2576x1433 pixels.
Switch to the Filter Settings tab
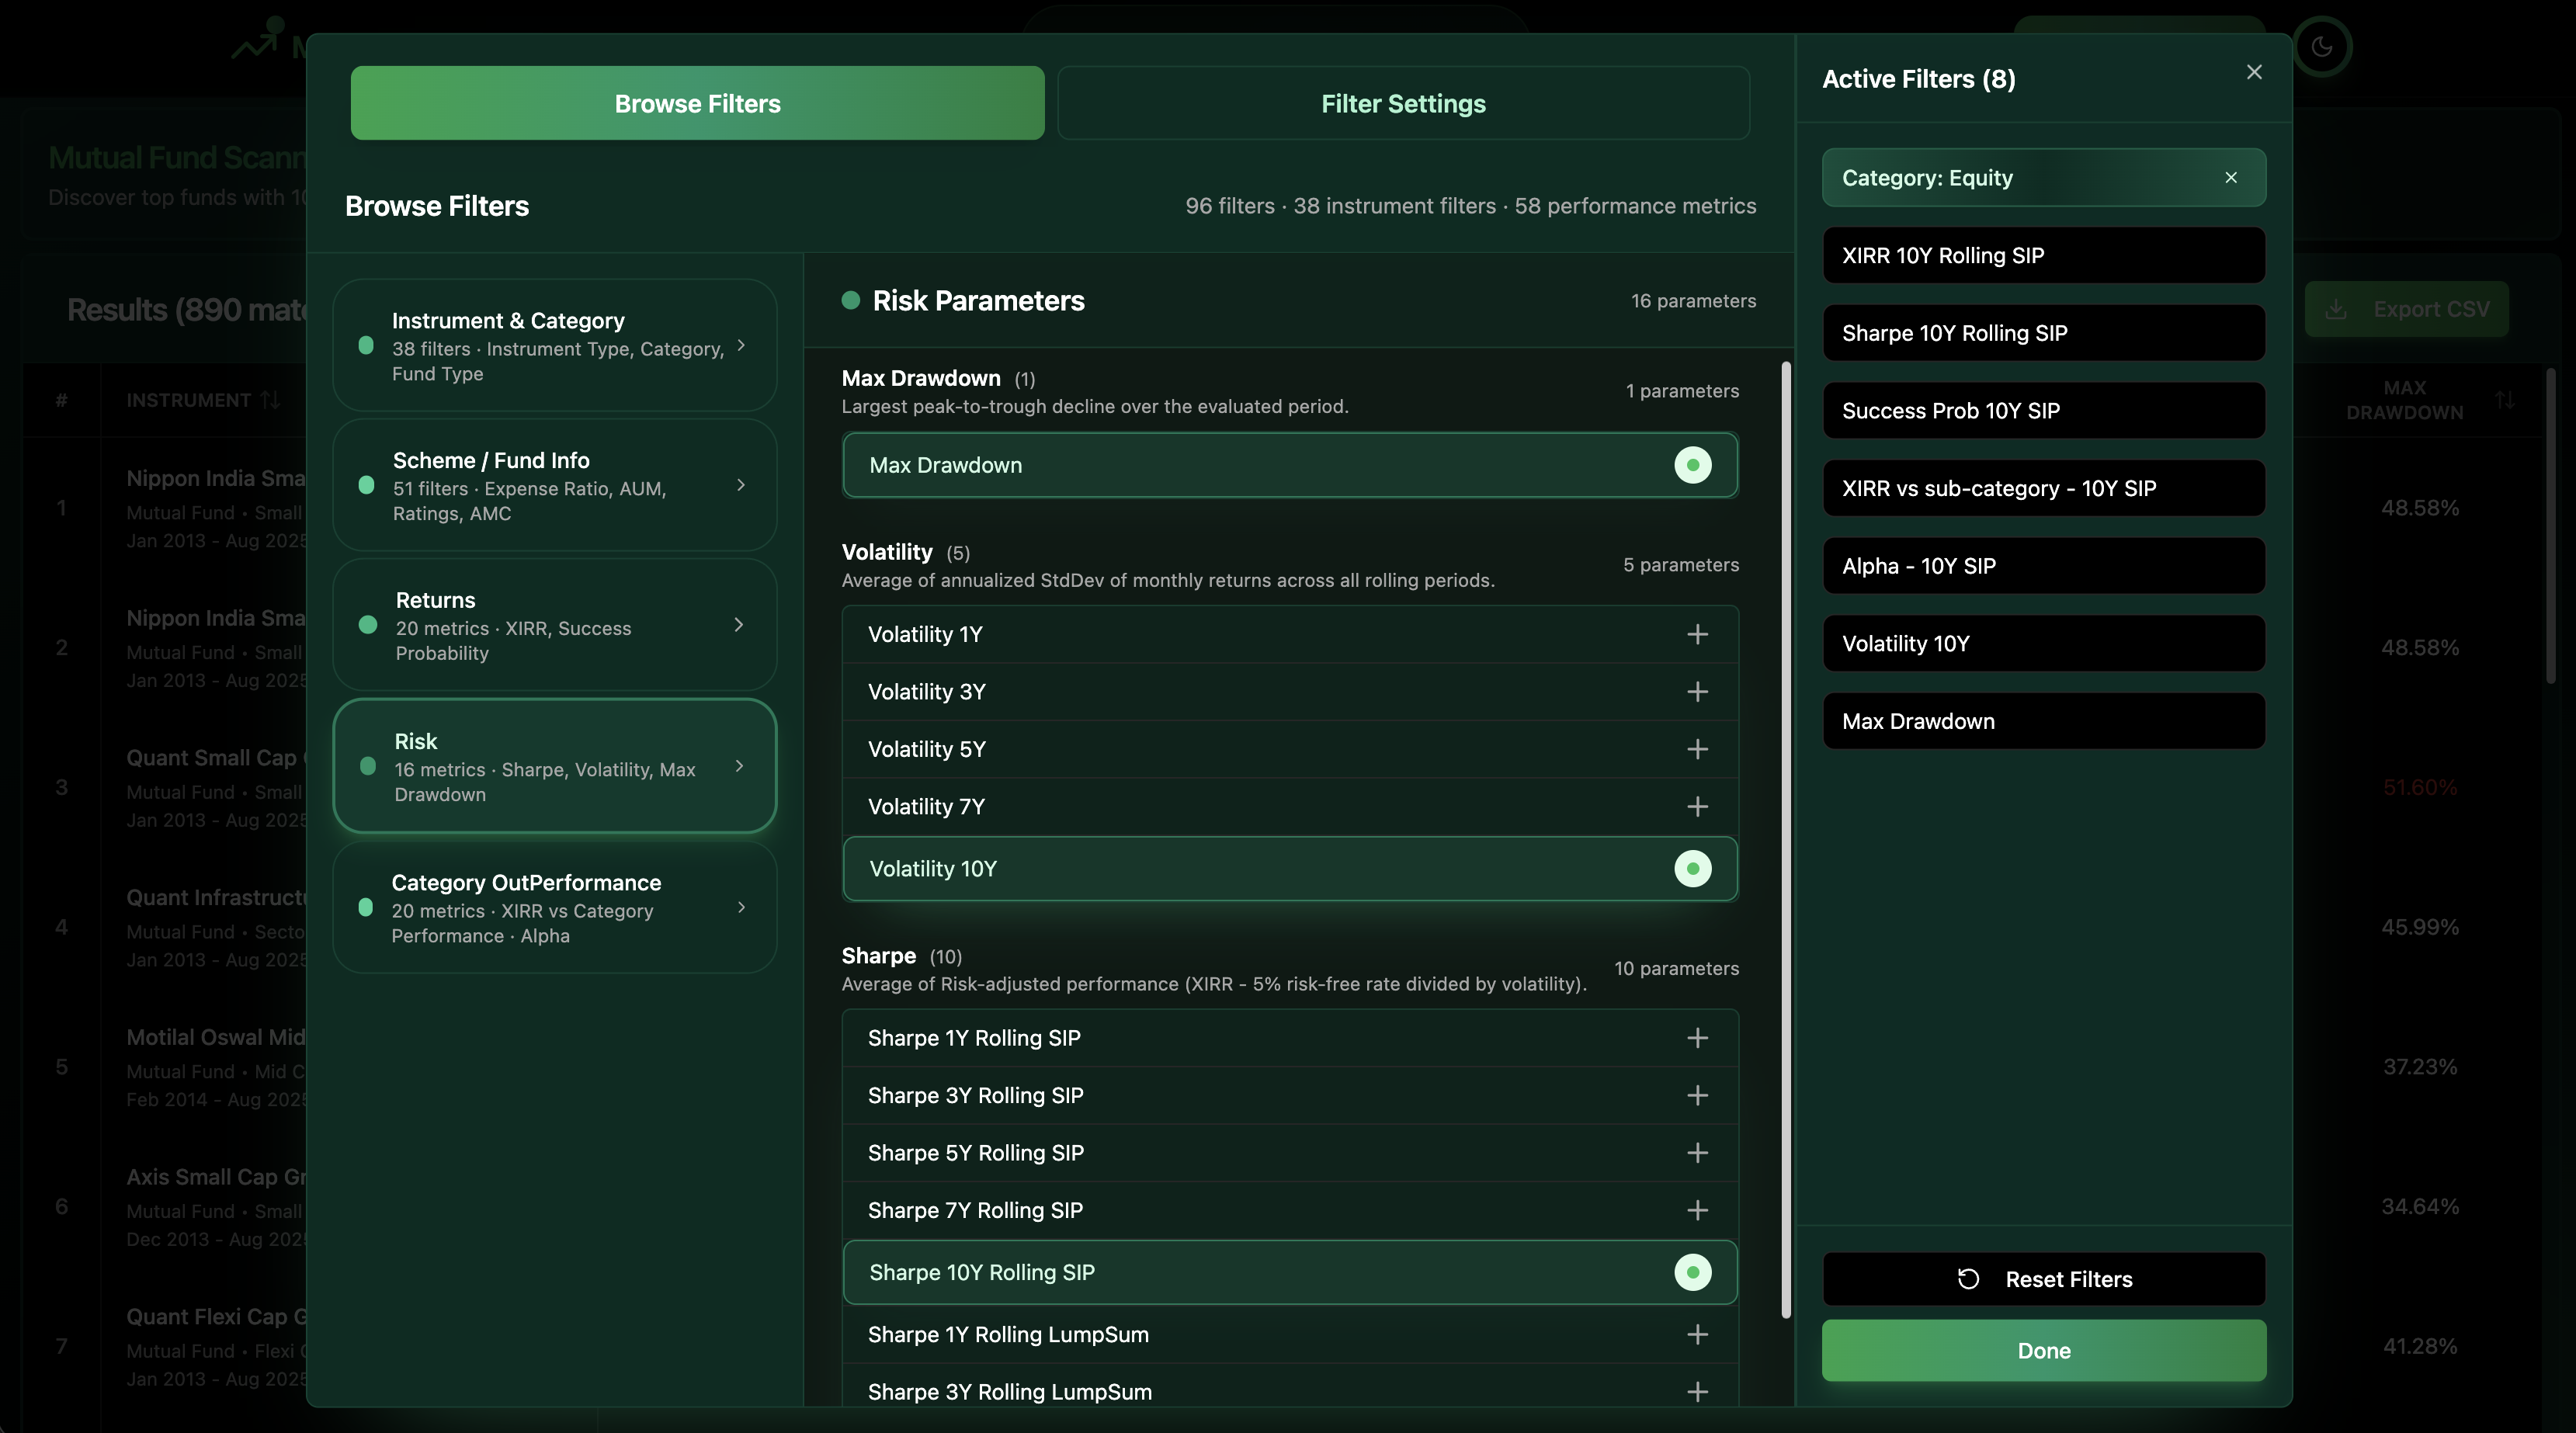pyautogui.click(x=1403, y=103)
